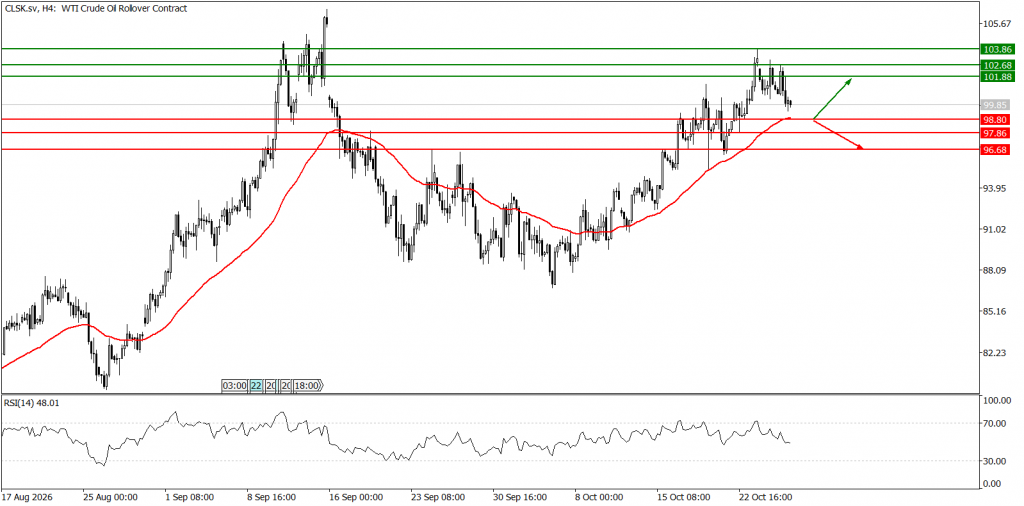Click the 93.95 value on the price axis
Image resolution: width=1024 pixels, height=506 pixels.
997,188
